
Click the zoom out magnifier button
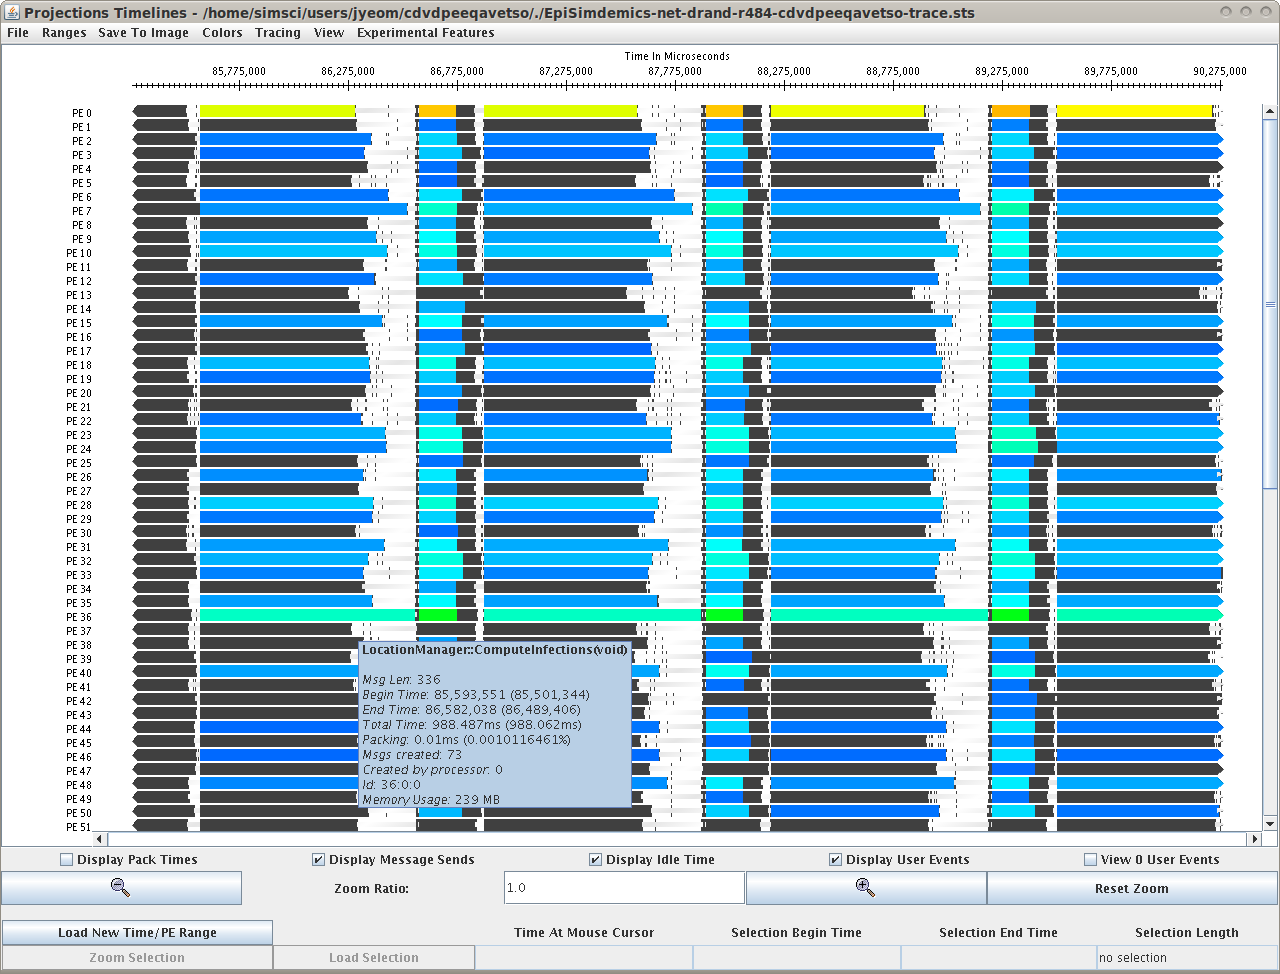click(x=121, y=888)
